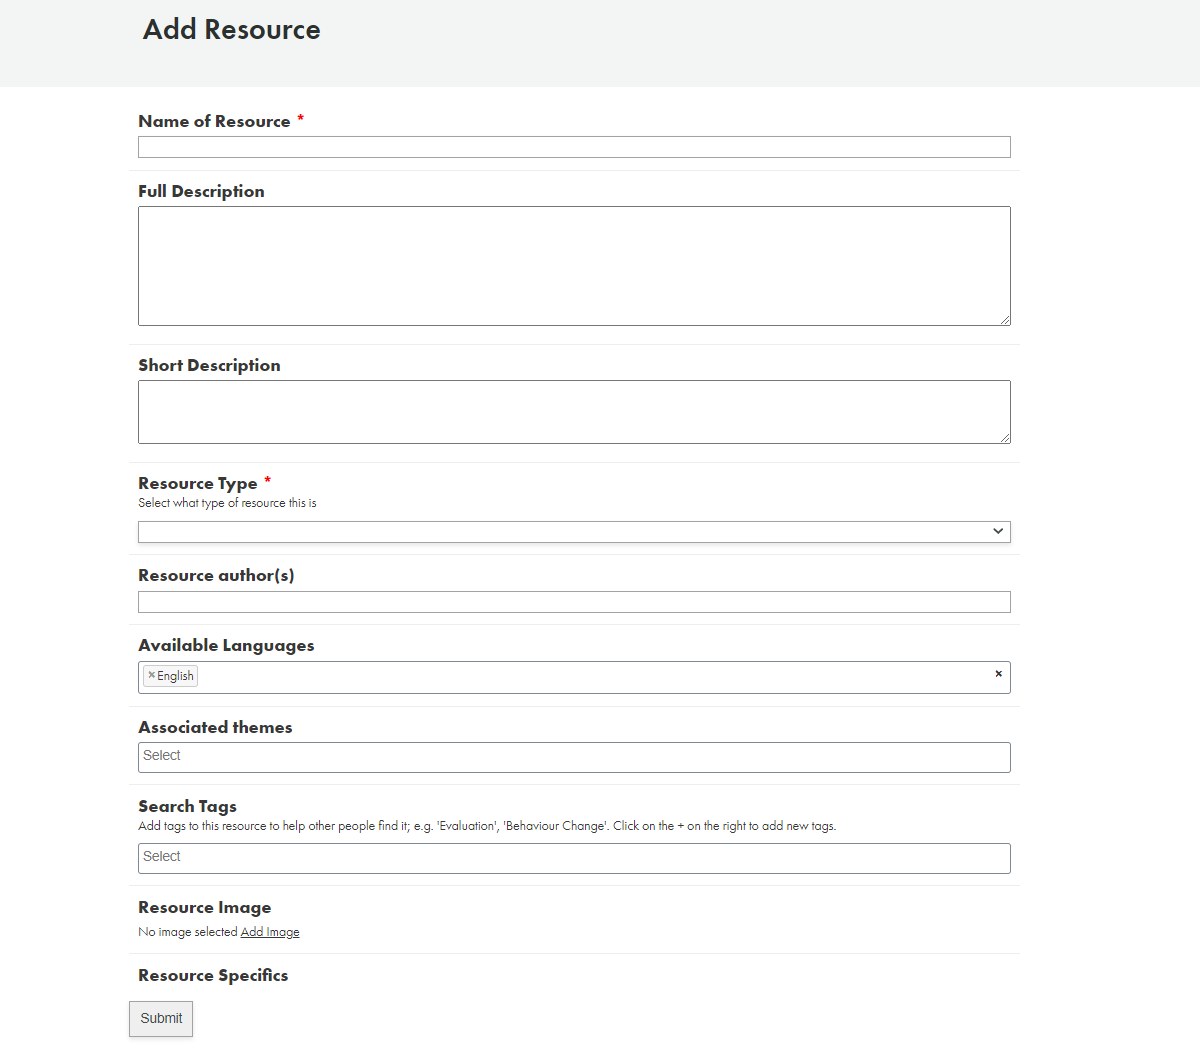This screenshot has width=1200, height=1046.
Task: Click the Resource Image label
Action: tap(204, 907)
